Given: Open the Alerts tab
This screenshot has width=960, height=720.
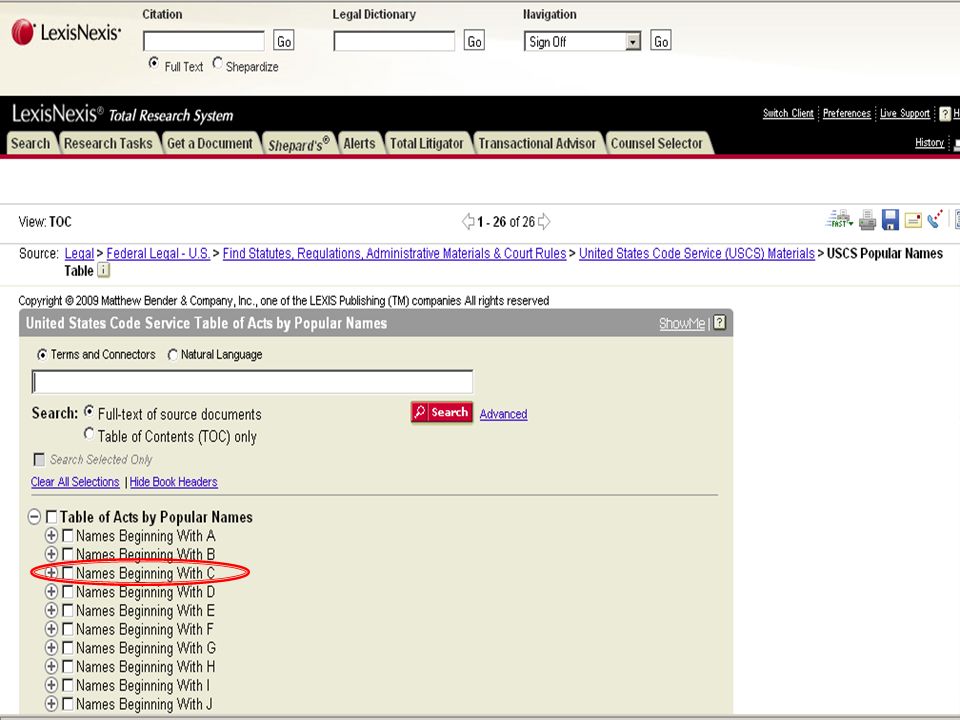Looking at the screenshot, I should pyautogui.click(x=359, y=143).
